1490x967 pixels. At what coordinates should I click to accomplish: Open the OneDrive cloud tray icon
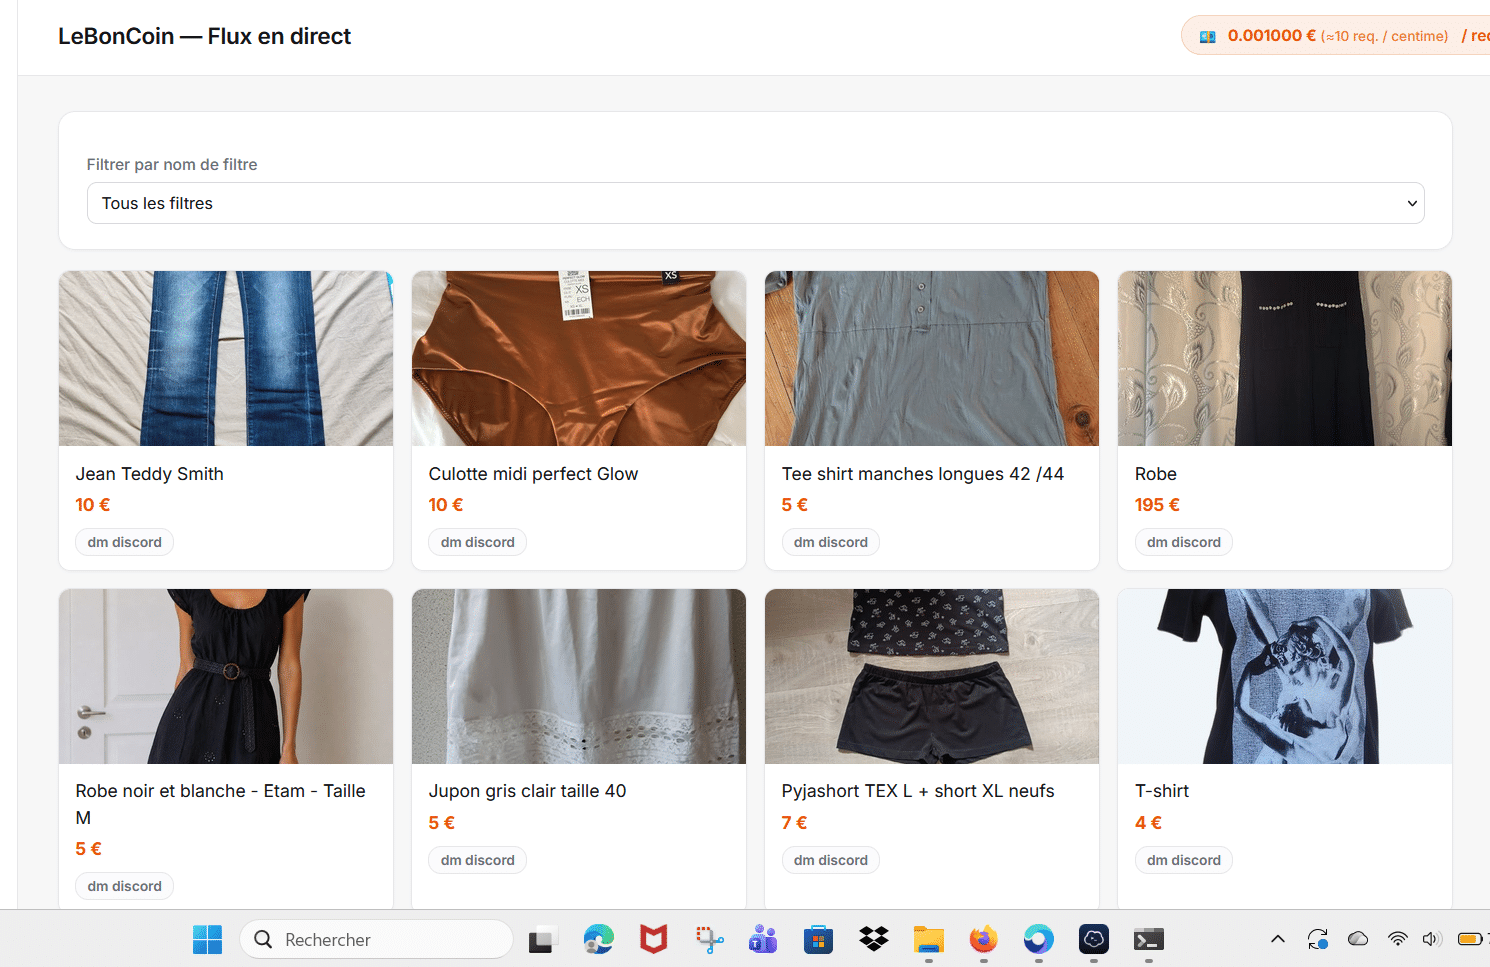(1358, 939)
